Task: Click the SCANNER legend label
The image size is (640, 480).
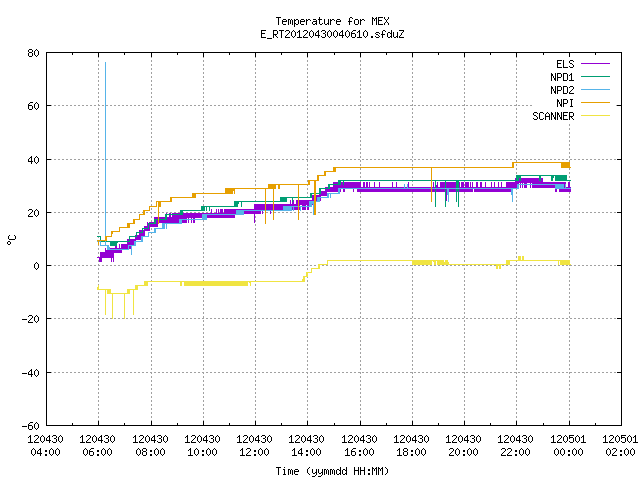Action: coord(553,116)
